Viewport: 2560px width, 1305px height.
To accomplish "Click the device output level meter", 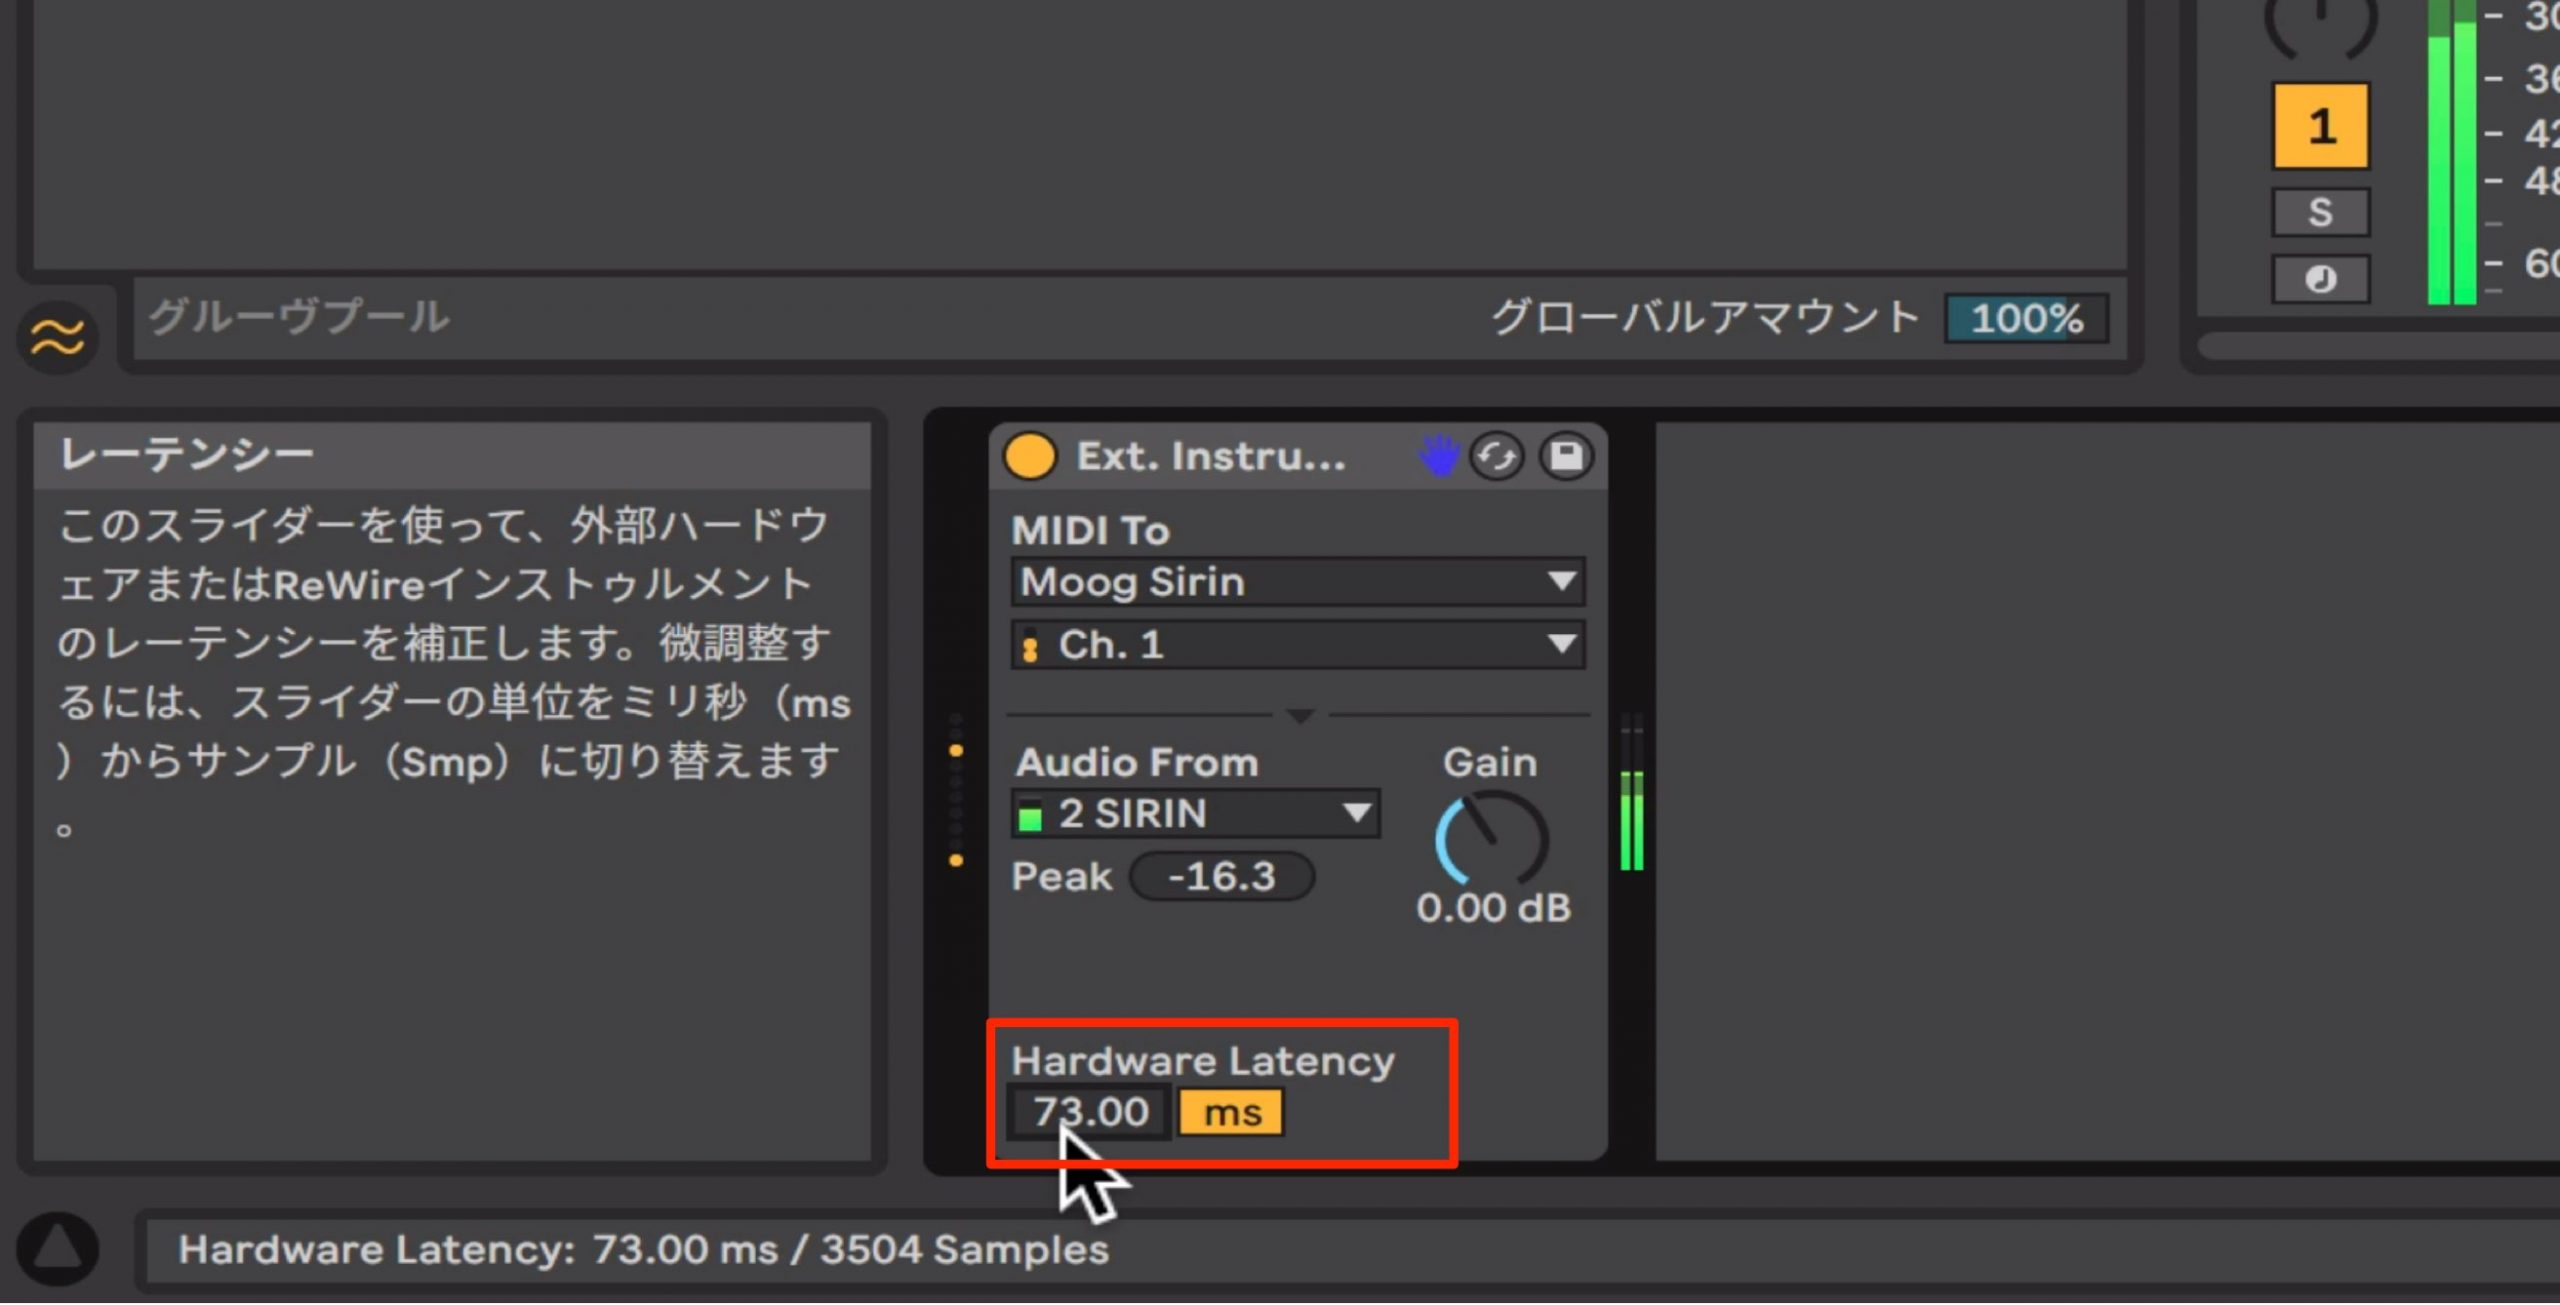I will [1632, 792].
